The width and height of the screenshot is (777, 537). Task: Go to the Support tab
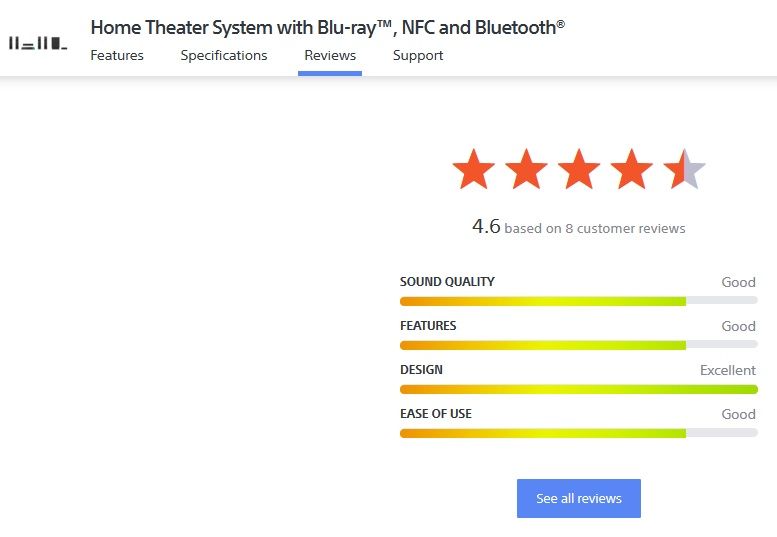(418, 55)
